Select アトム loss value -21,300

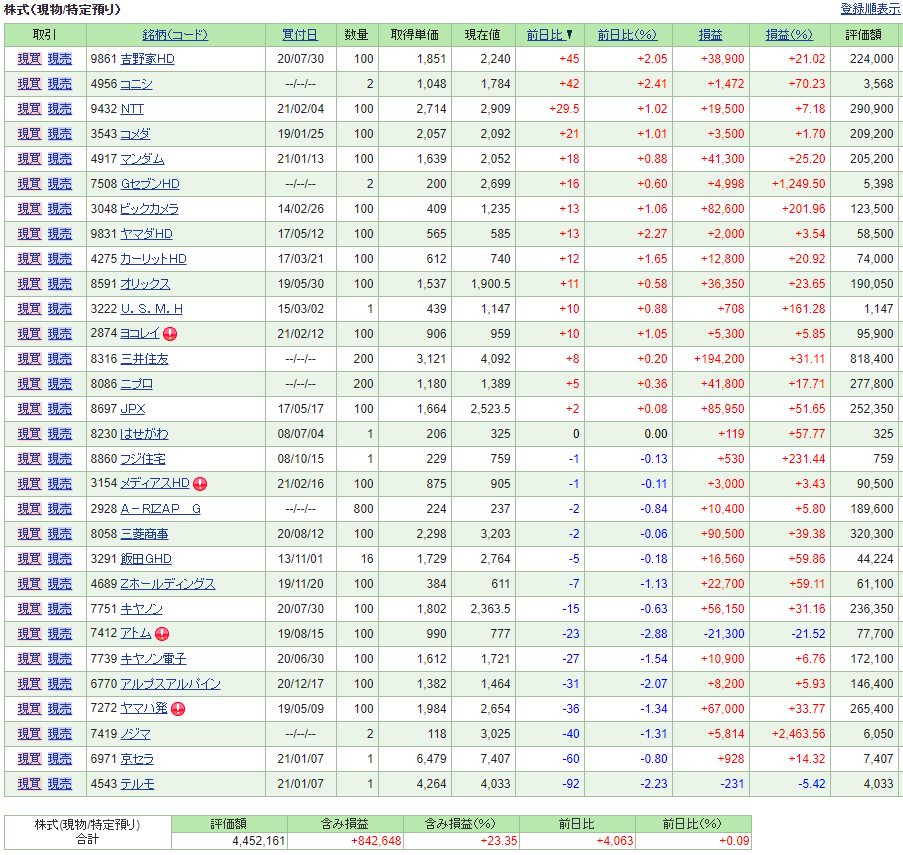tap(724, 634)
